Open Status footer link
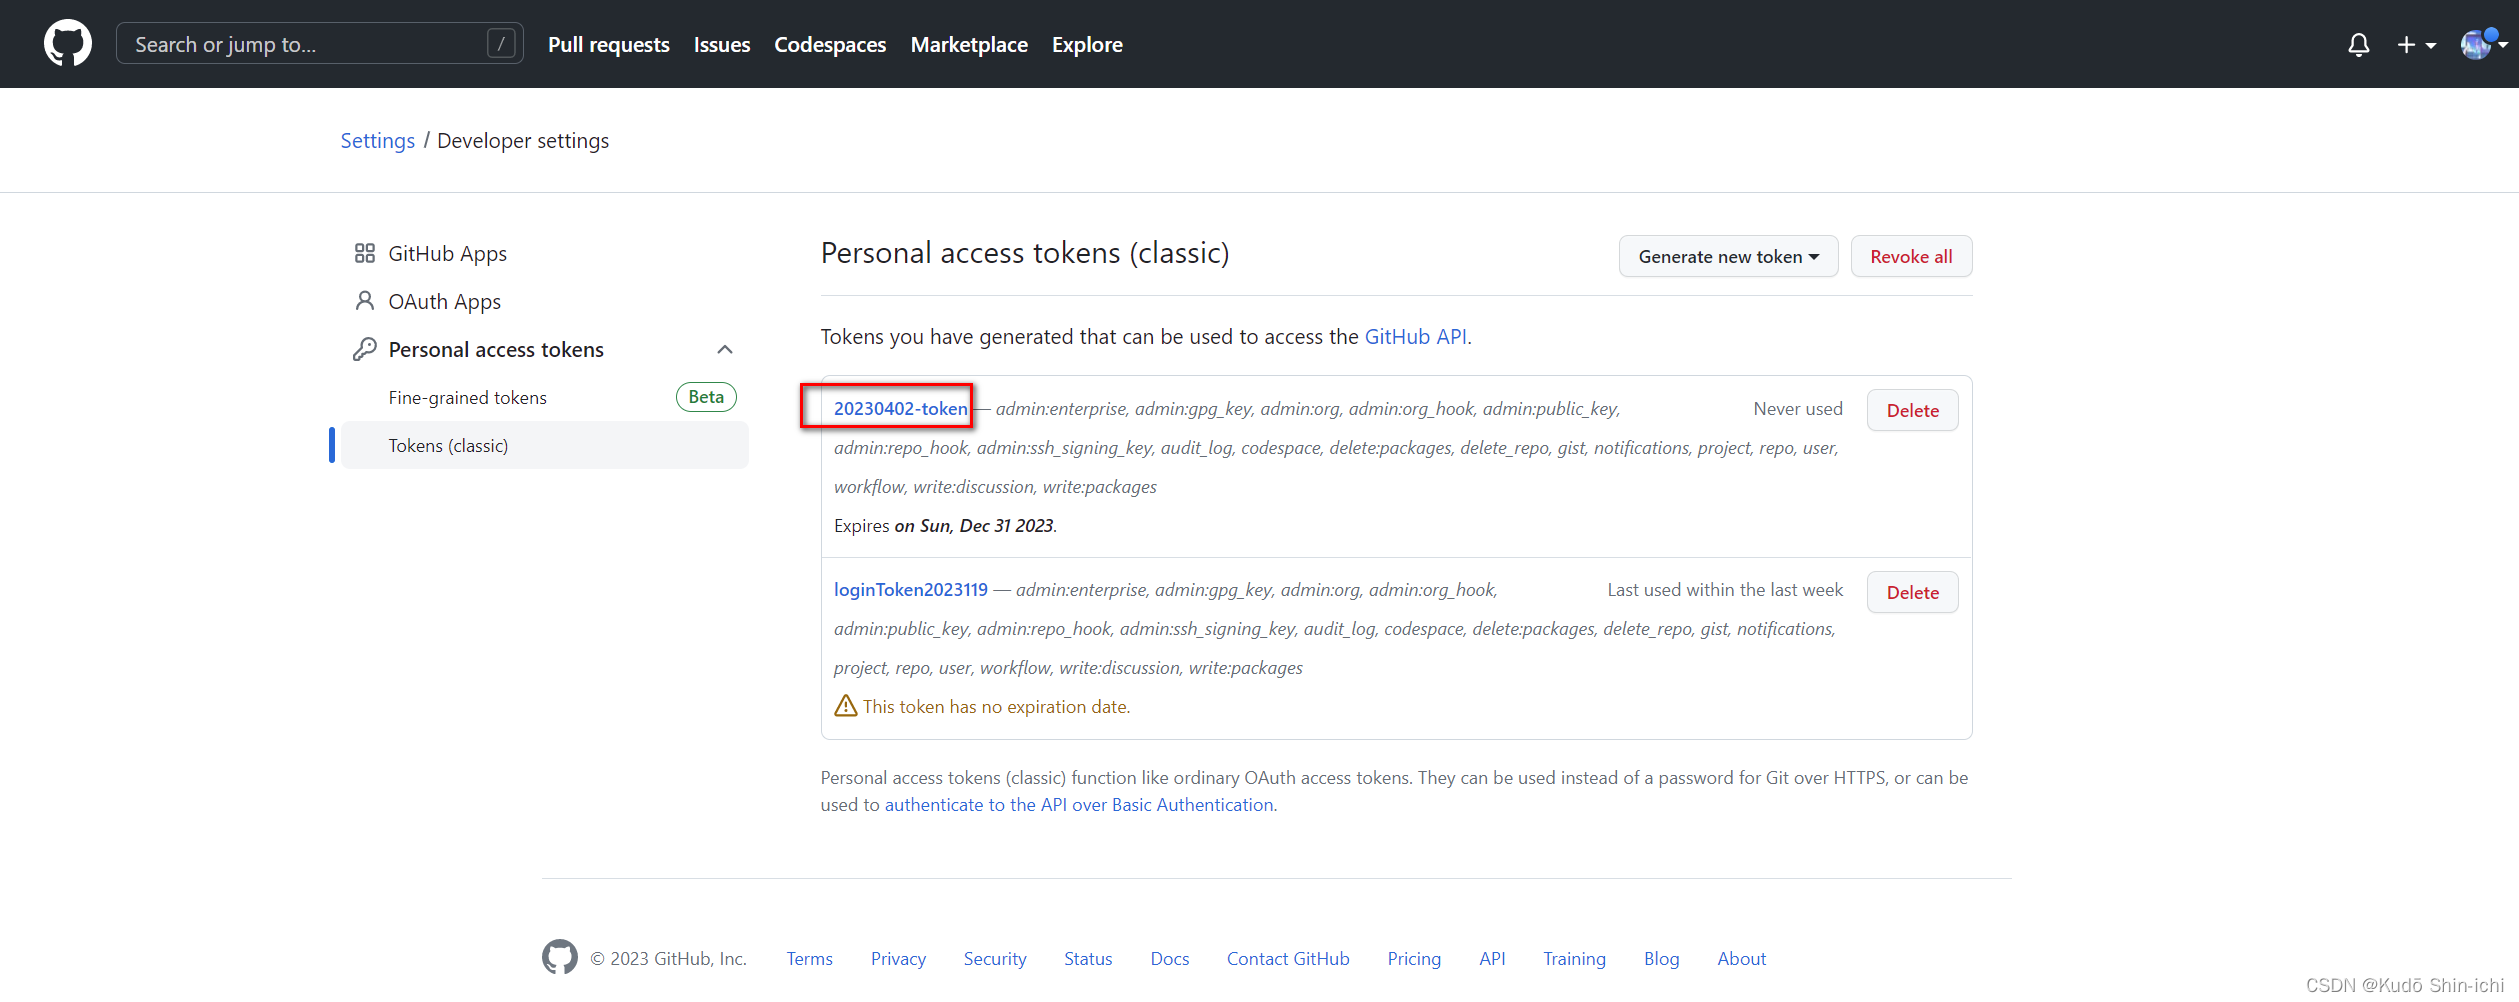 [x=1088, y=959]
